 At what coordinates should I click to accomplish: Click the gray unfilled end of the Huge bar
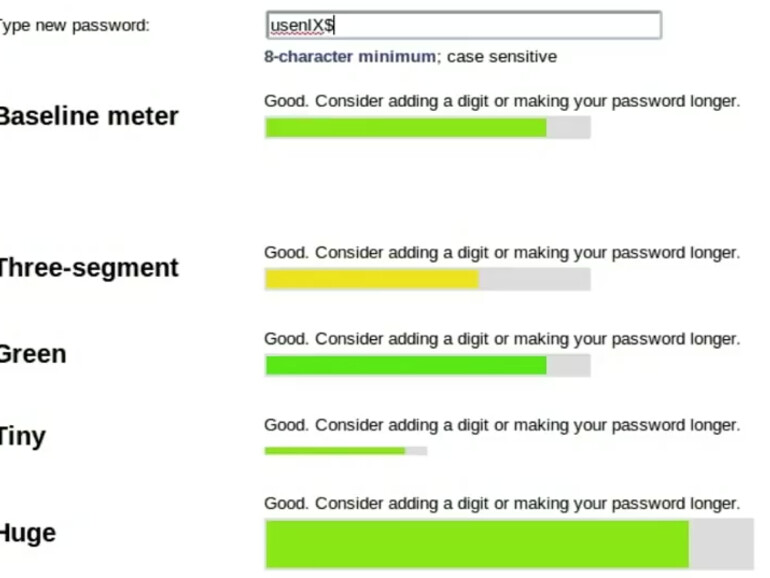[x=721, y=544]
